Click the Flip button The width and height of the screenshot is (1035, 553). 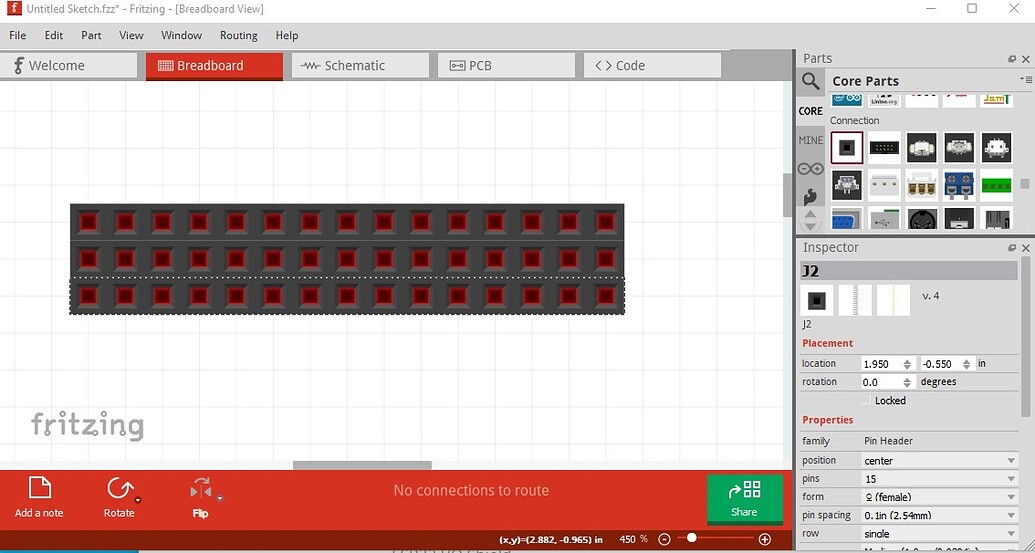(200, 498)
